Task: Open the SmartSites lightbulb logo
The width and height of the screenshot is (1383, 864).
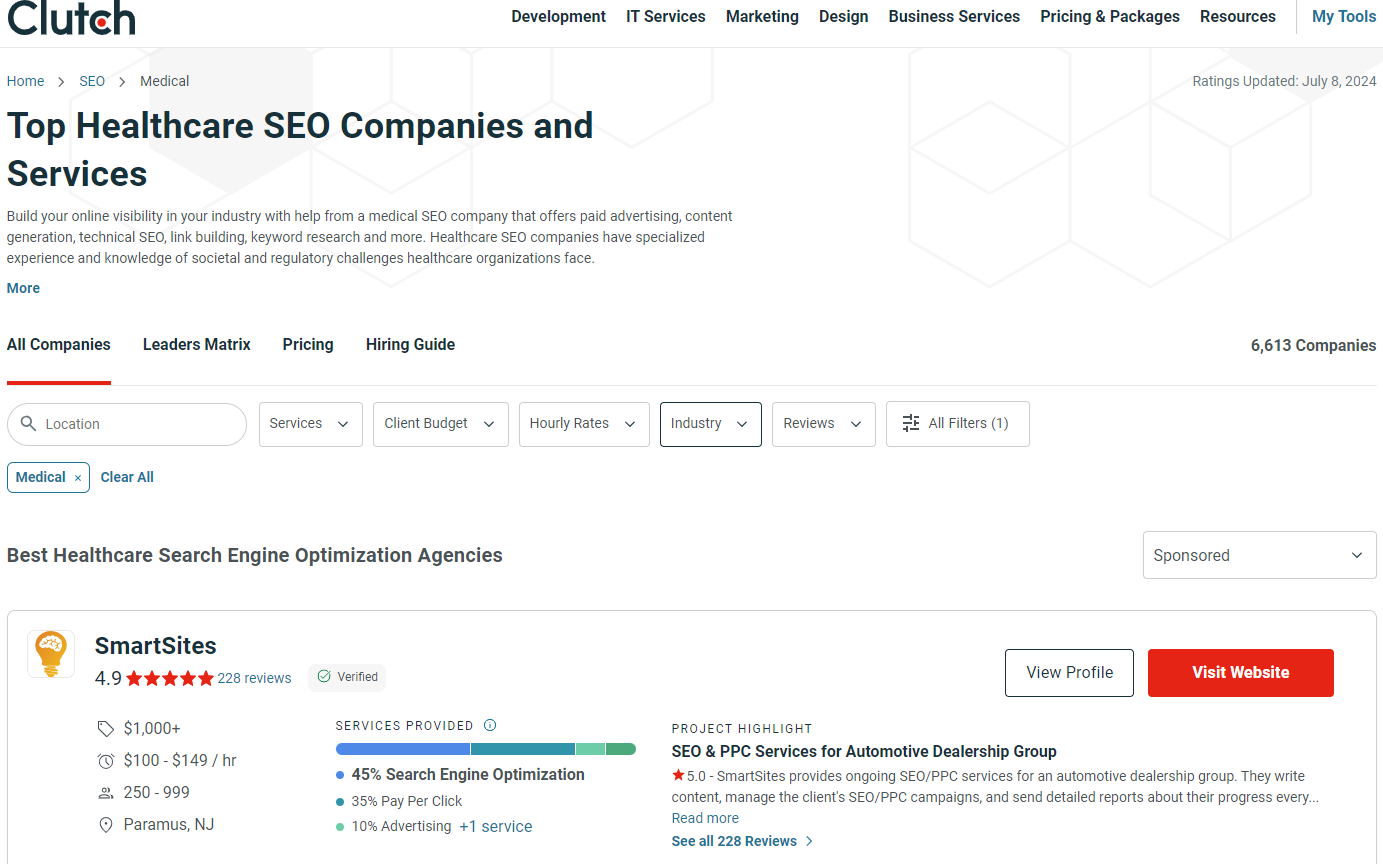Action: coord(51,654)
